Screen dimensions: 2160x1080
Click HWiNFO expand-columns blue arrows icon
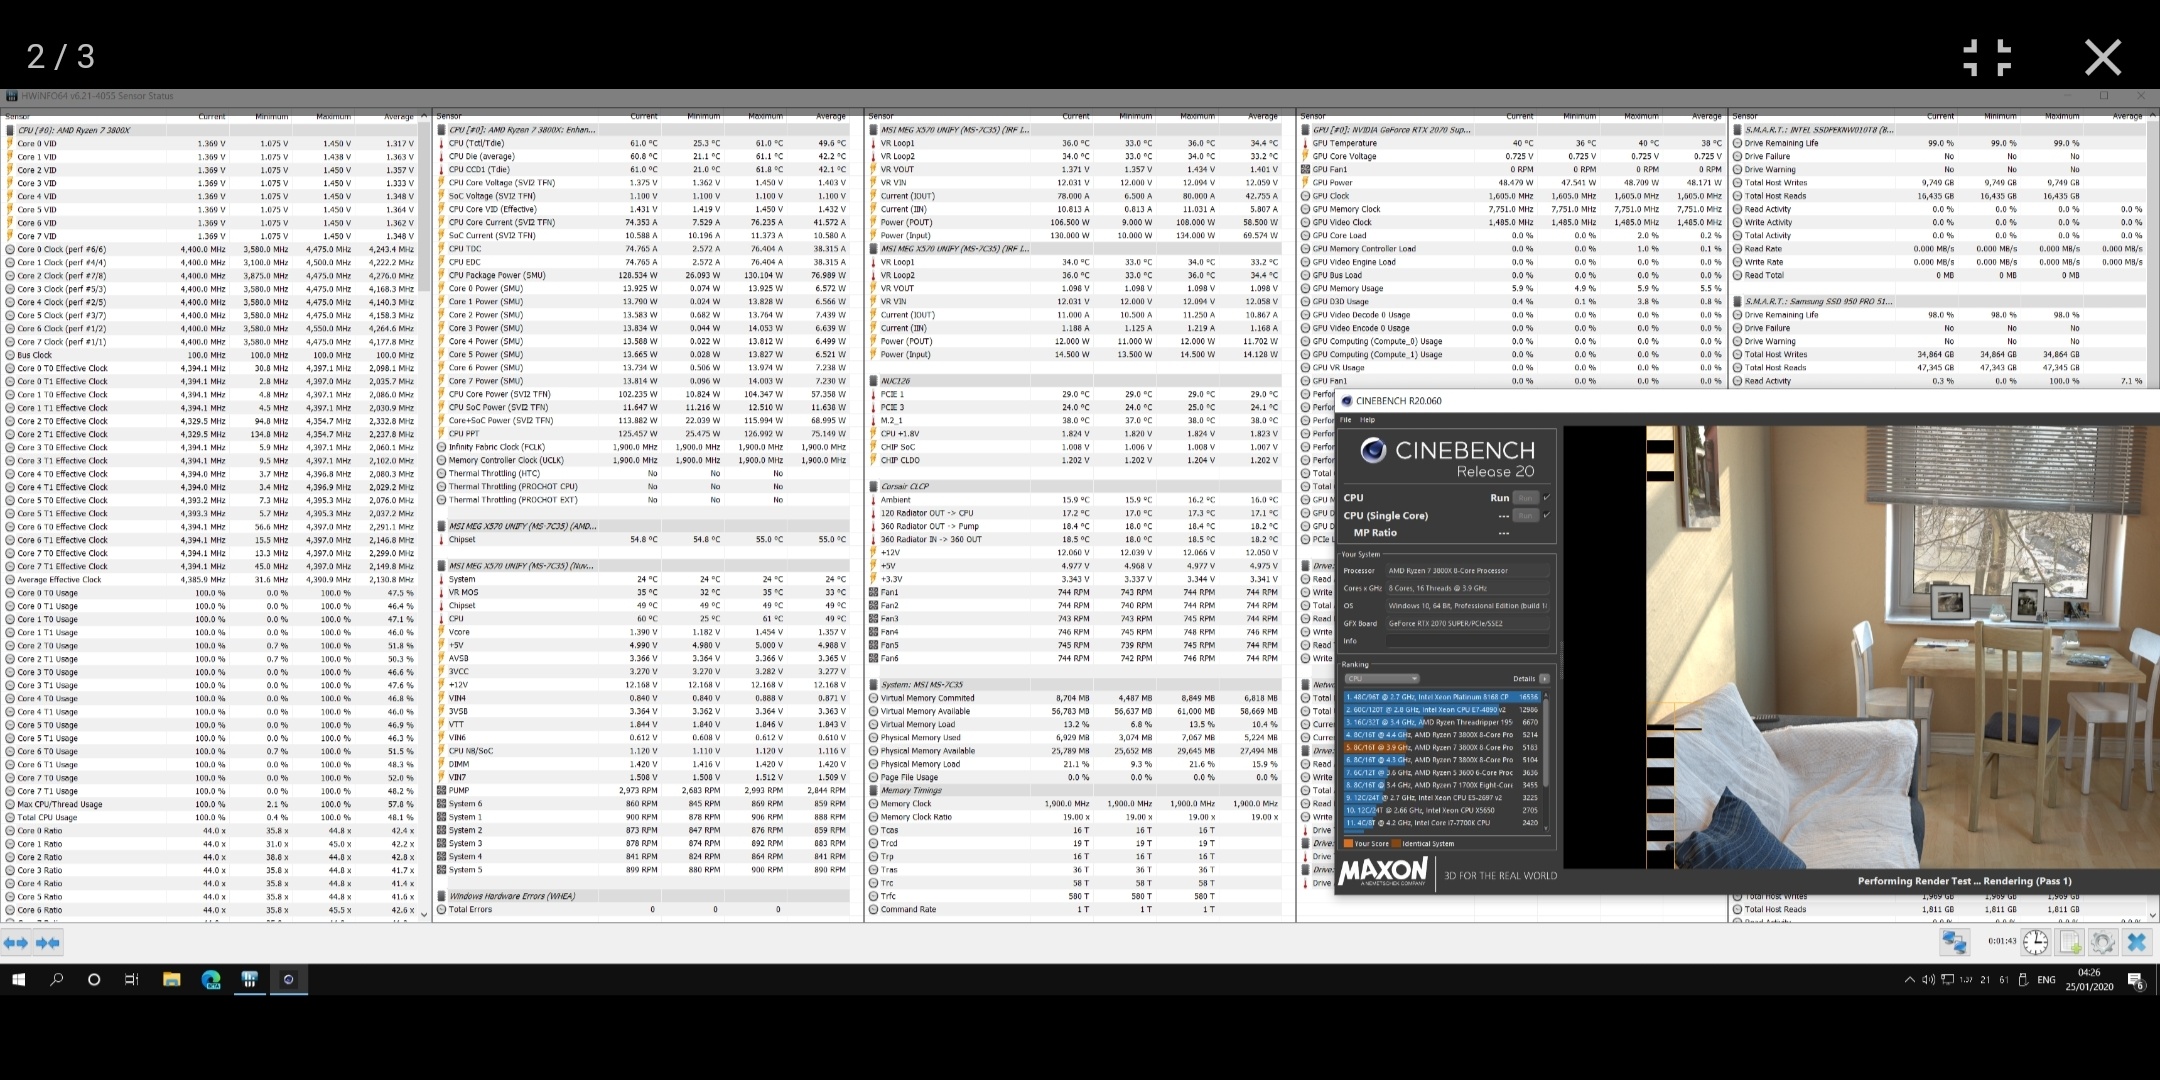(x=16, y=942)
